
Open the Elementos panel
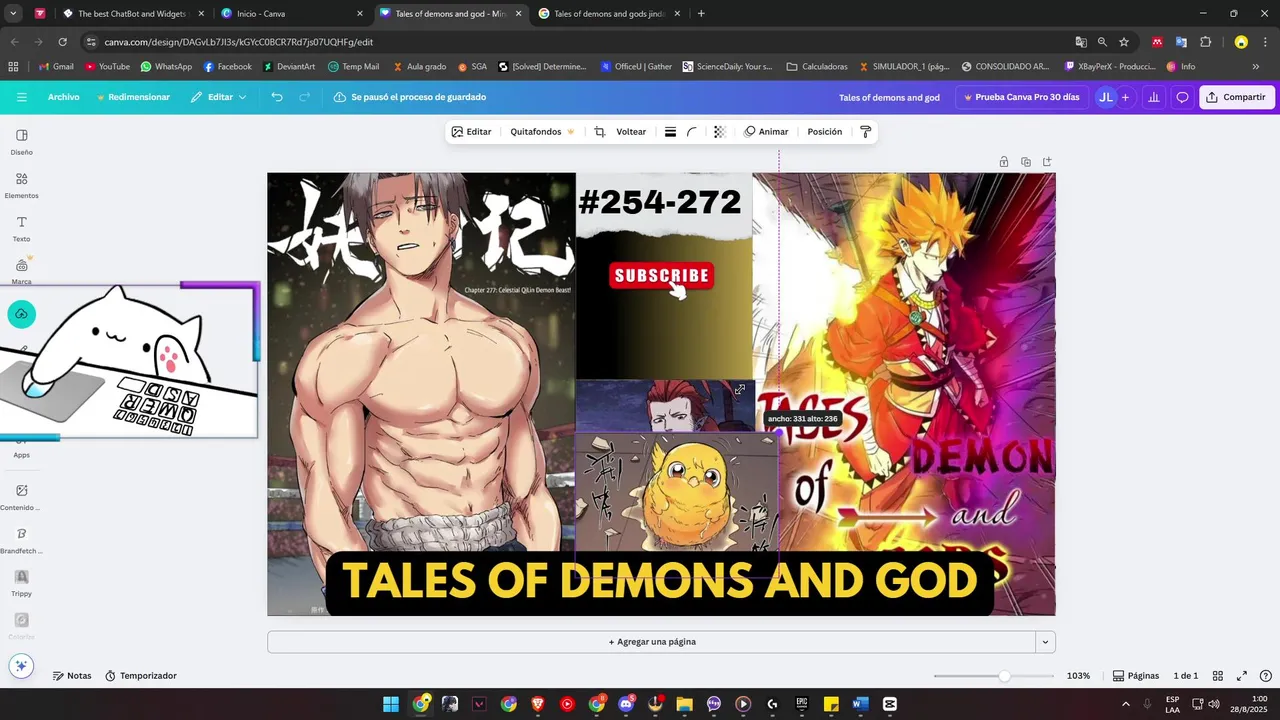tap(21, 185)
